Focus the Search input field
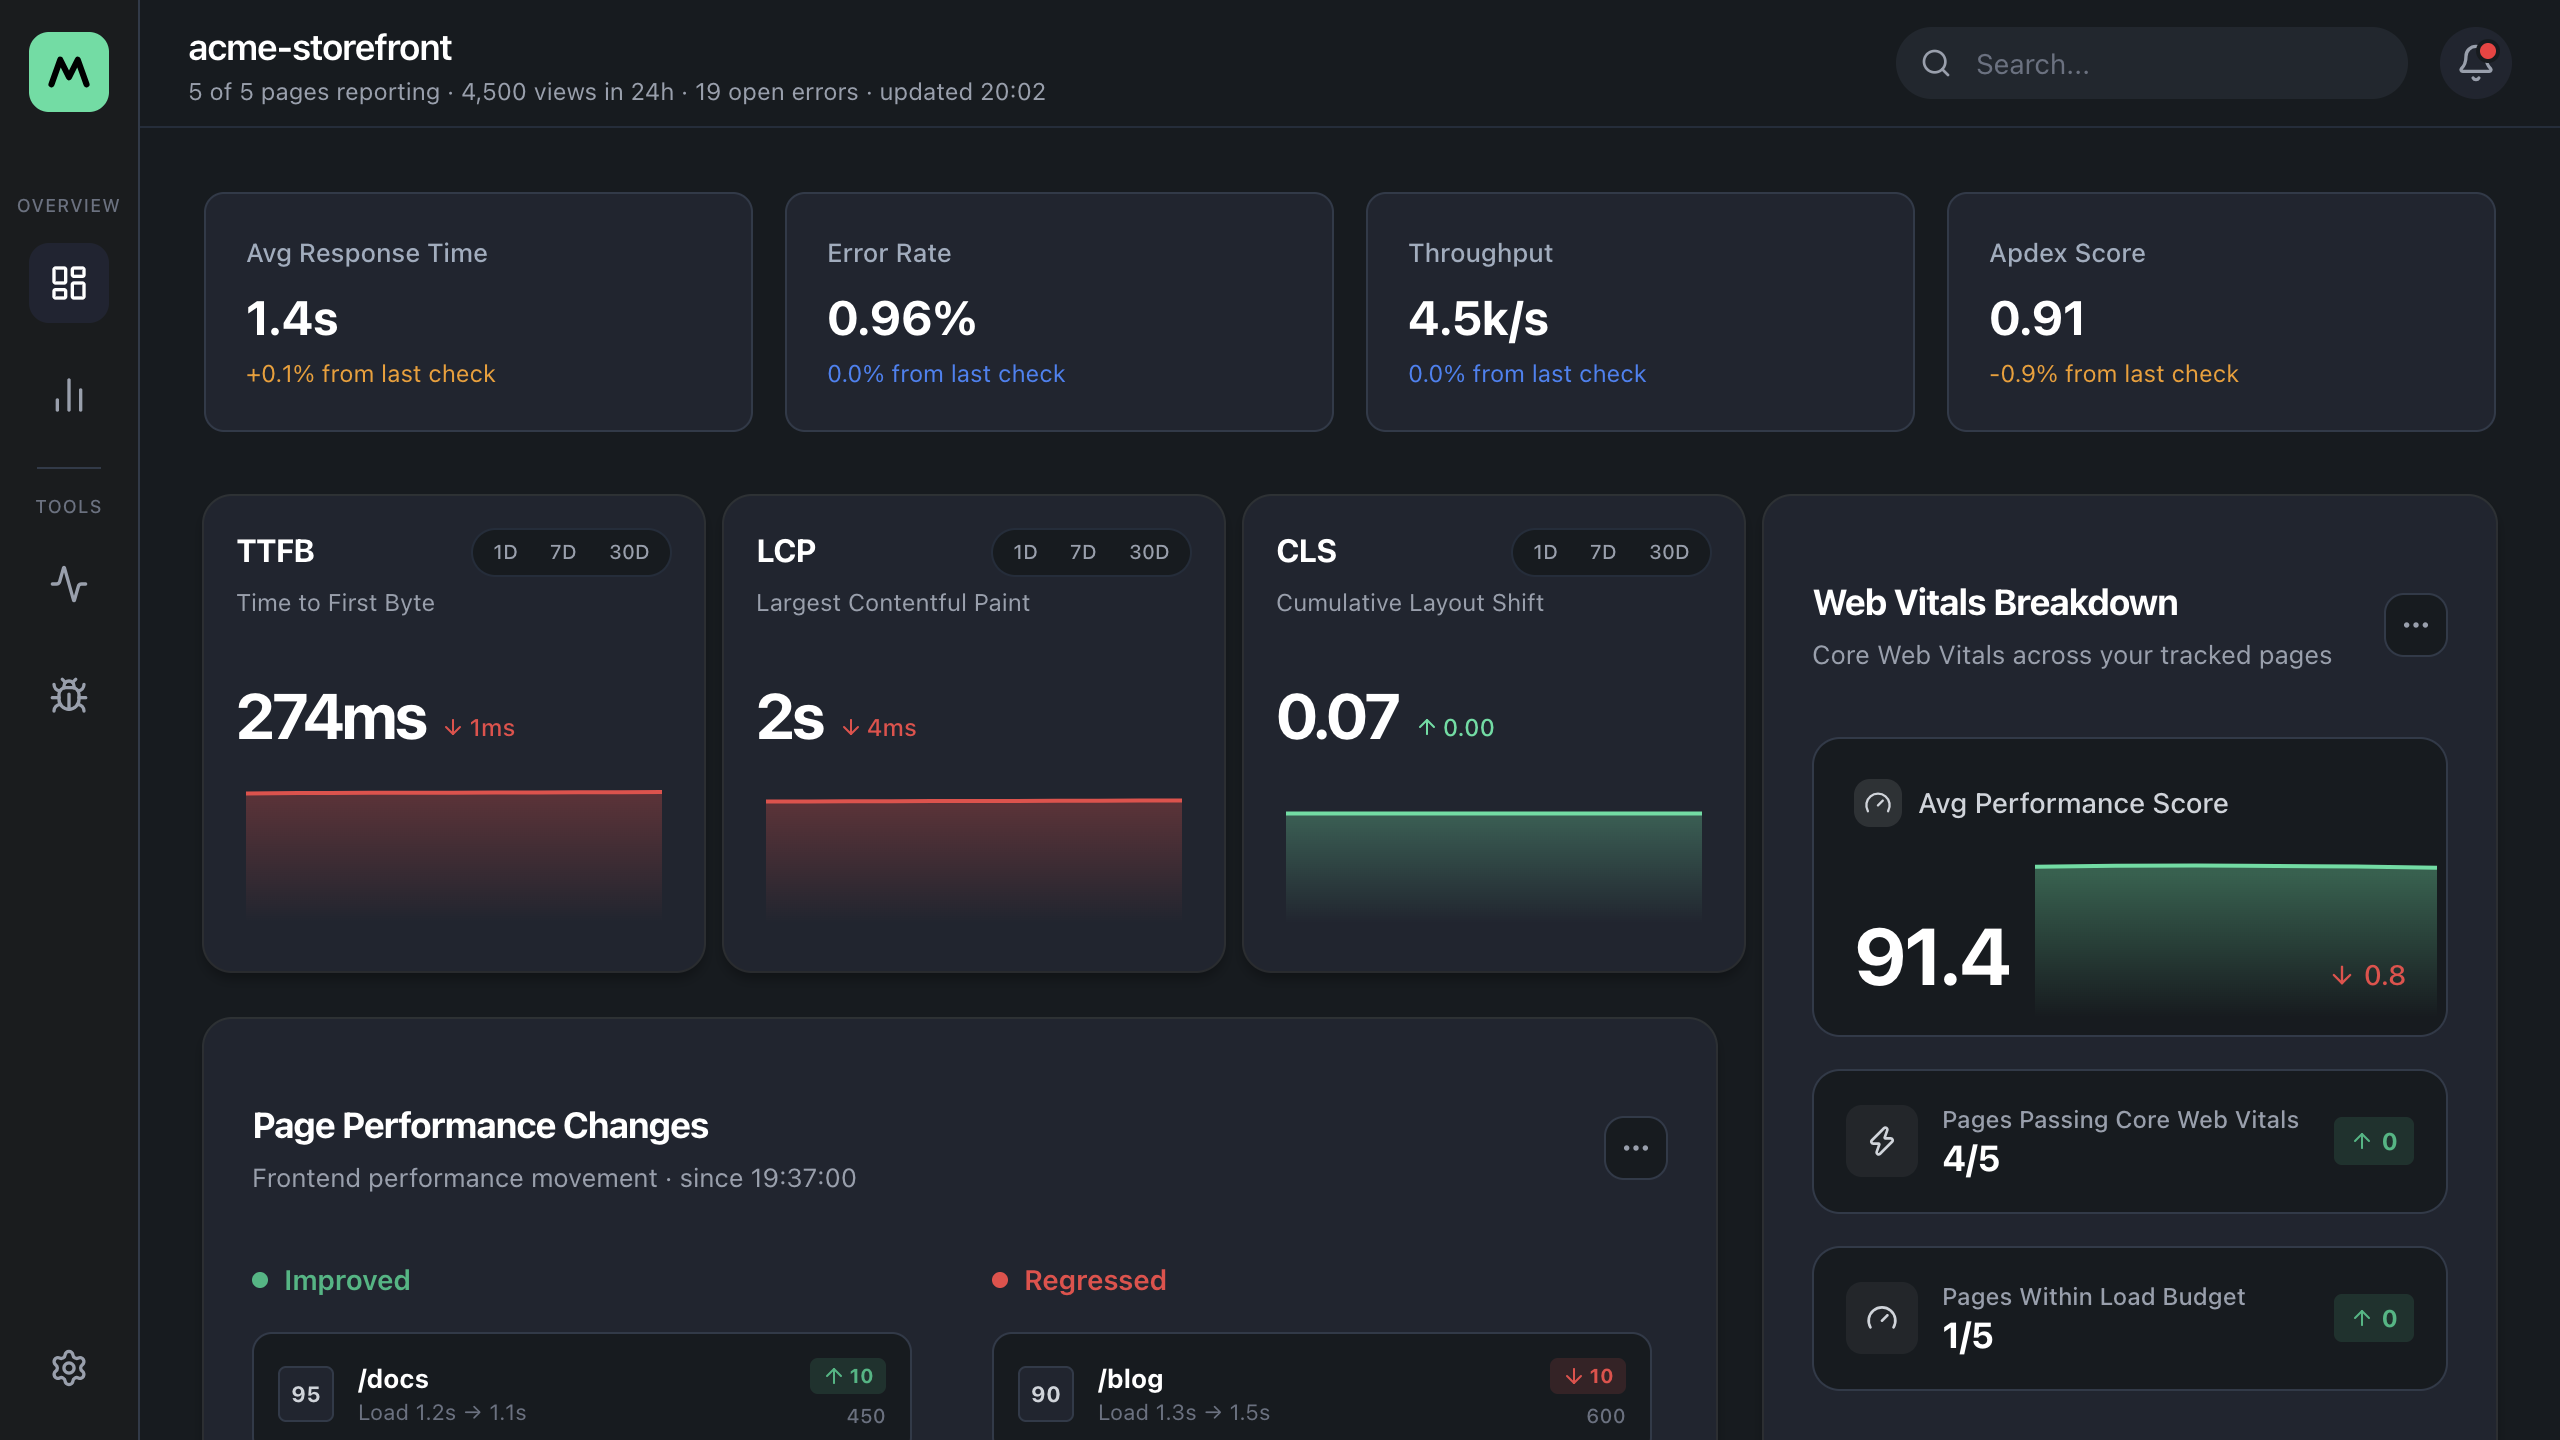The height and width of the screenshot is (1440, 2560). coord(2152,63)
